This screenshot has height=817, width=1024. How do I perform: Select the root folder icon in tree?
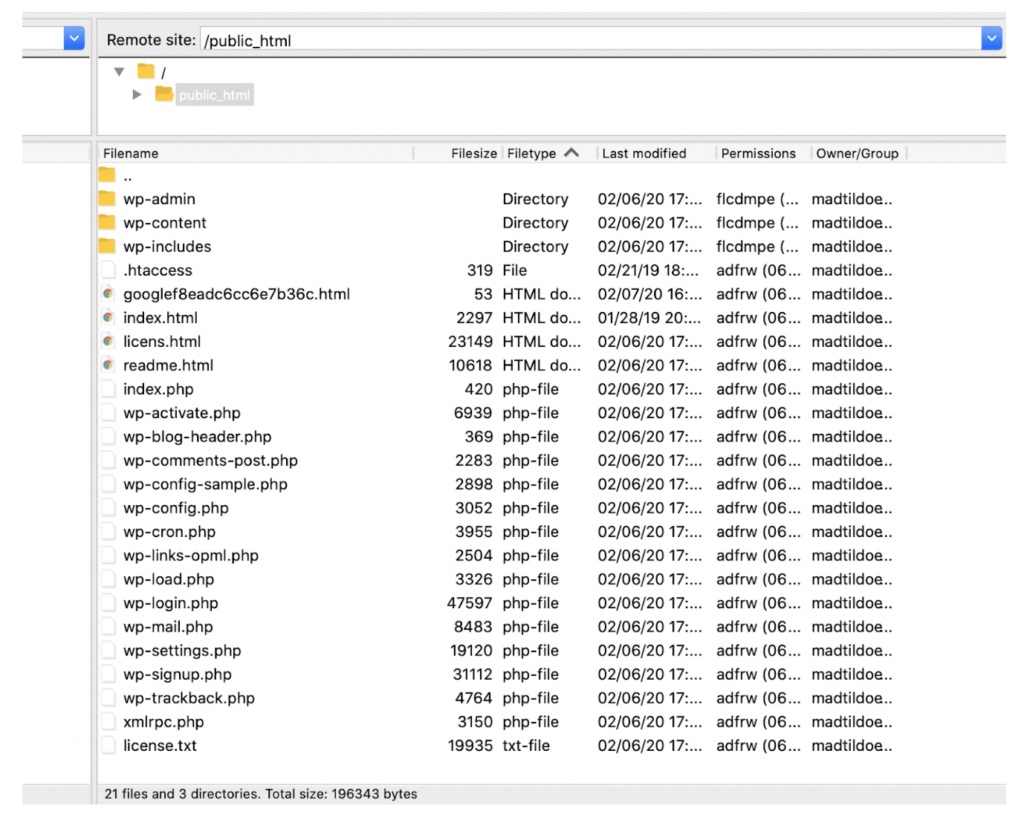click(146, 71)
